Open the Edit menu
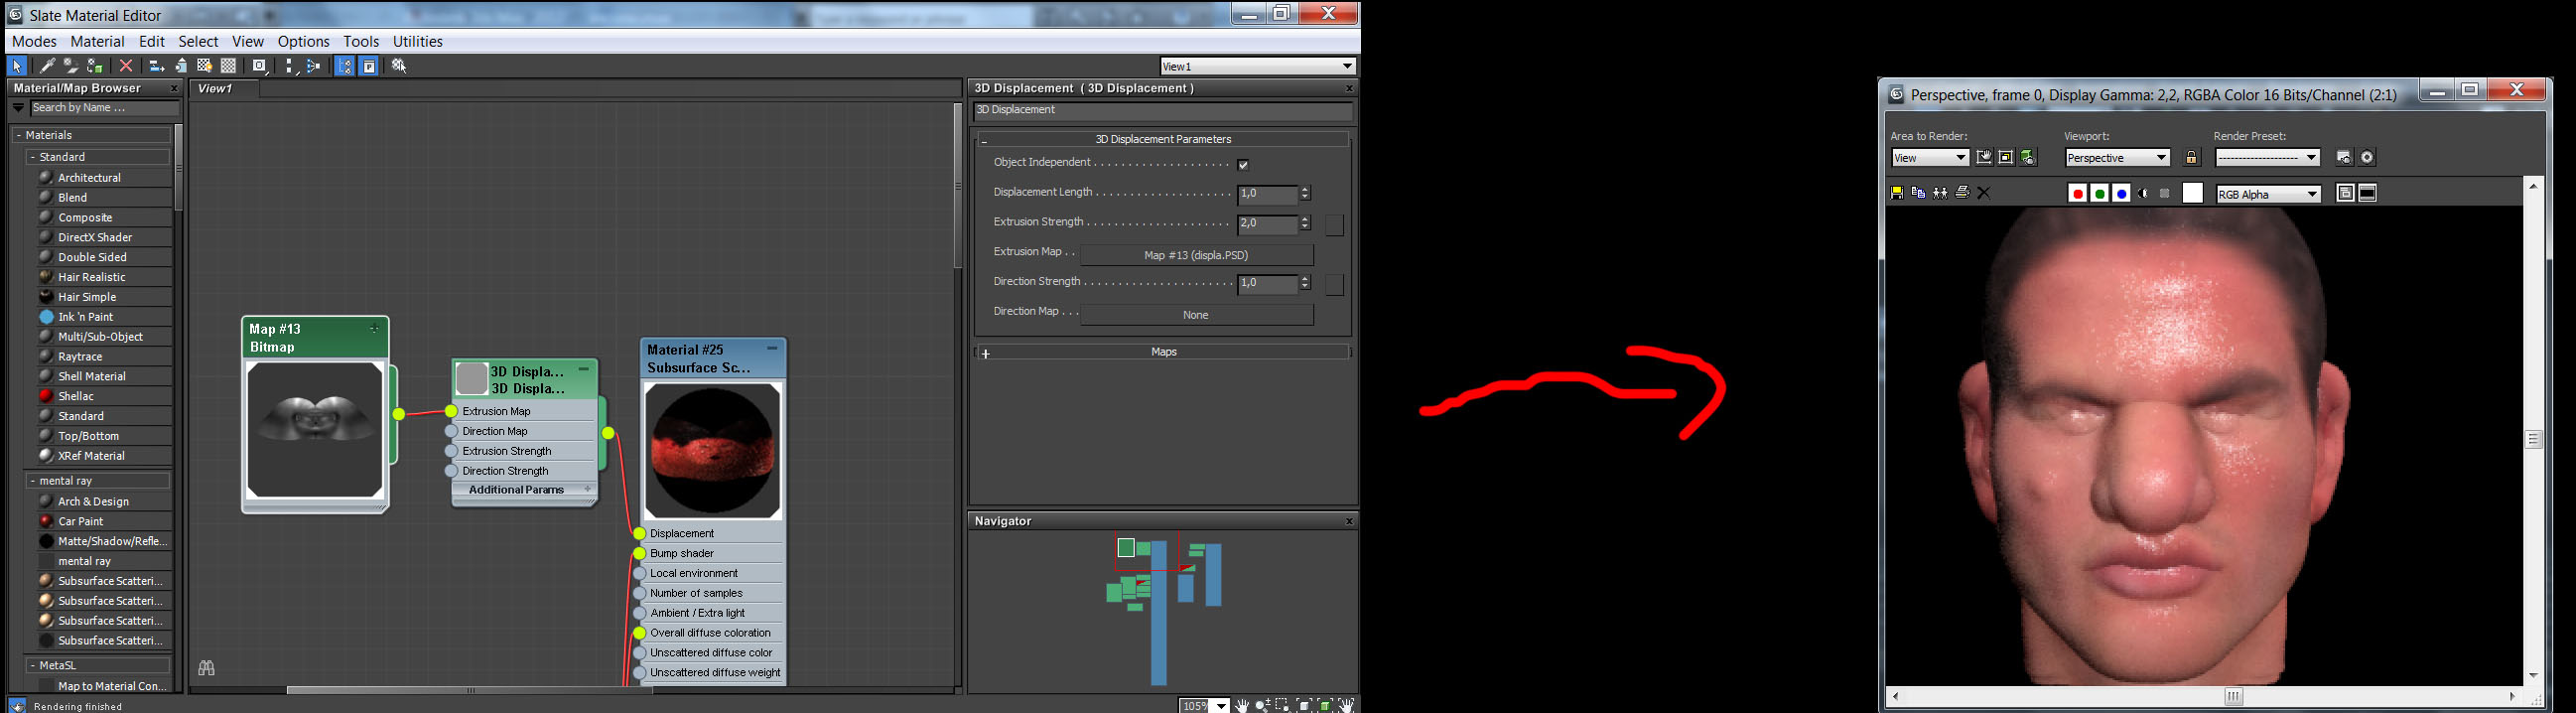This screenshot has height=713, width=2576. pyautogui.click(x=152, y=41)
